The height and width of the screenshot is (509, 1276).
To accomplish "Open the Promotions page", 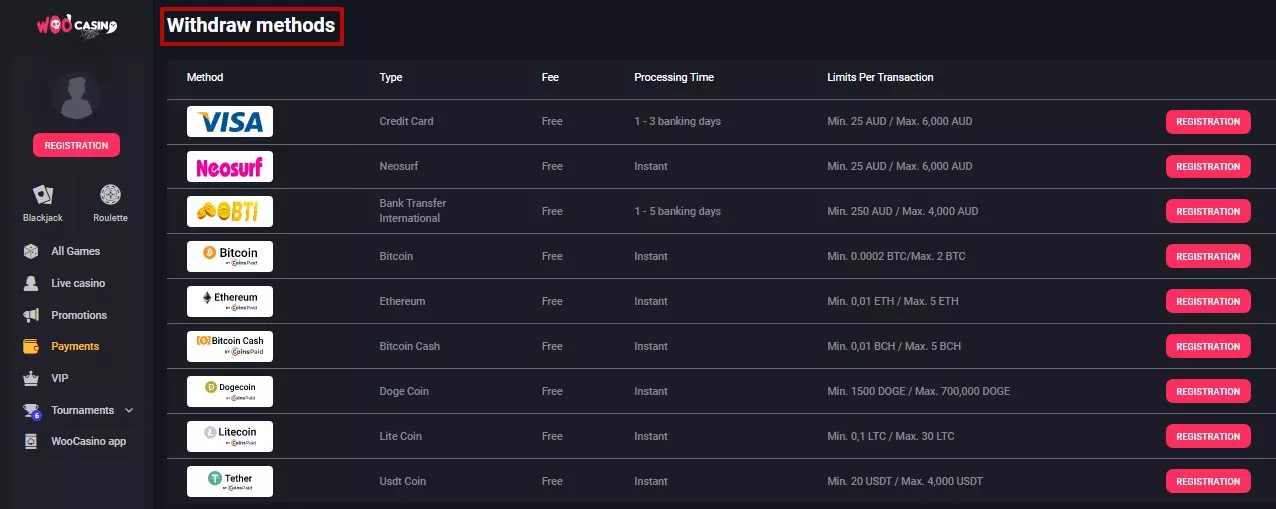I will 79,315.
